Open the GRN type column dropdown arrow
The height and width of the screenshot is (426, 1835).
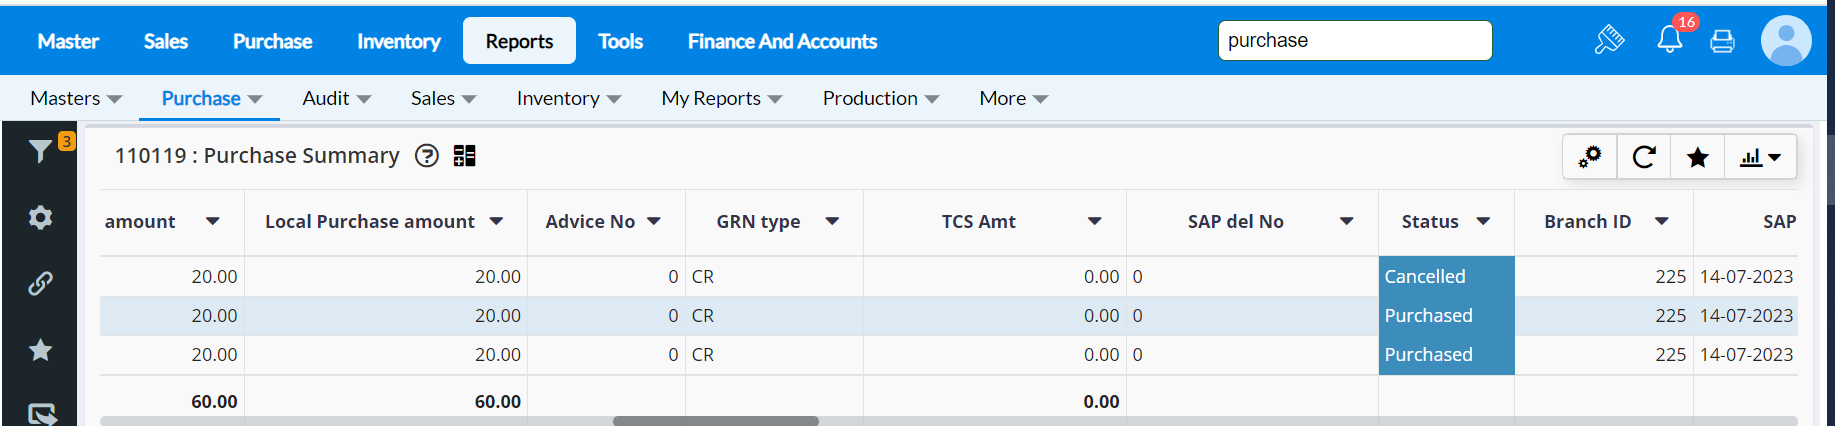(x=831, y=221)
